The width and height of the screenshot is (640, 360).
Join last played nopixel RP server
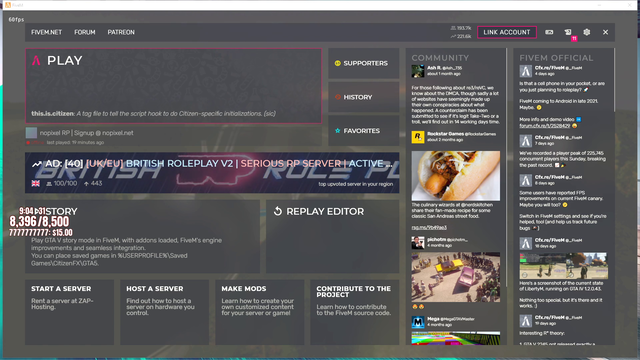coord(173,136)
